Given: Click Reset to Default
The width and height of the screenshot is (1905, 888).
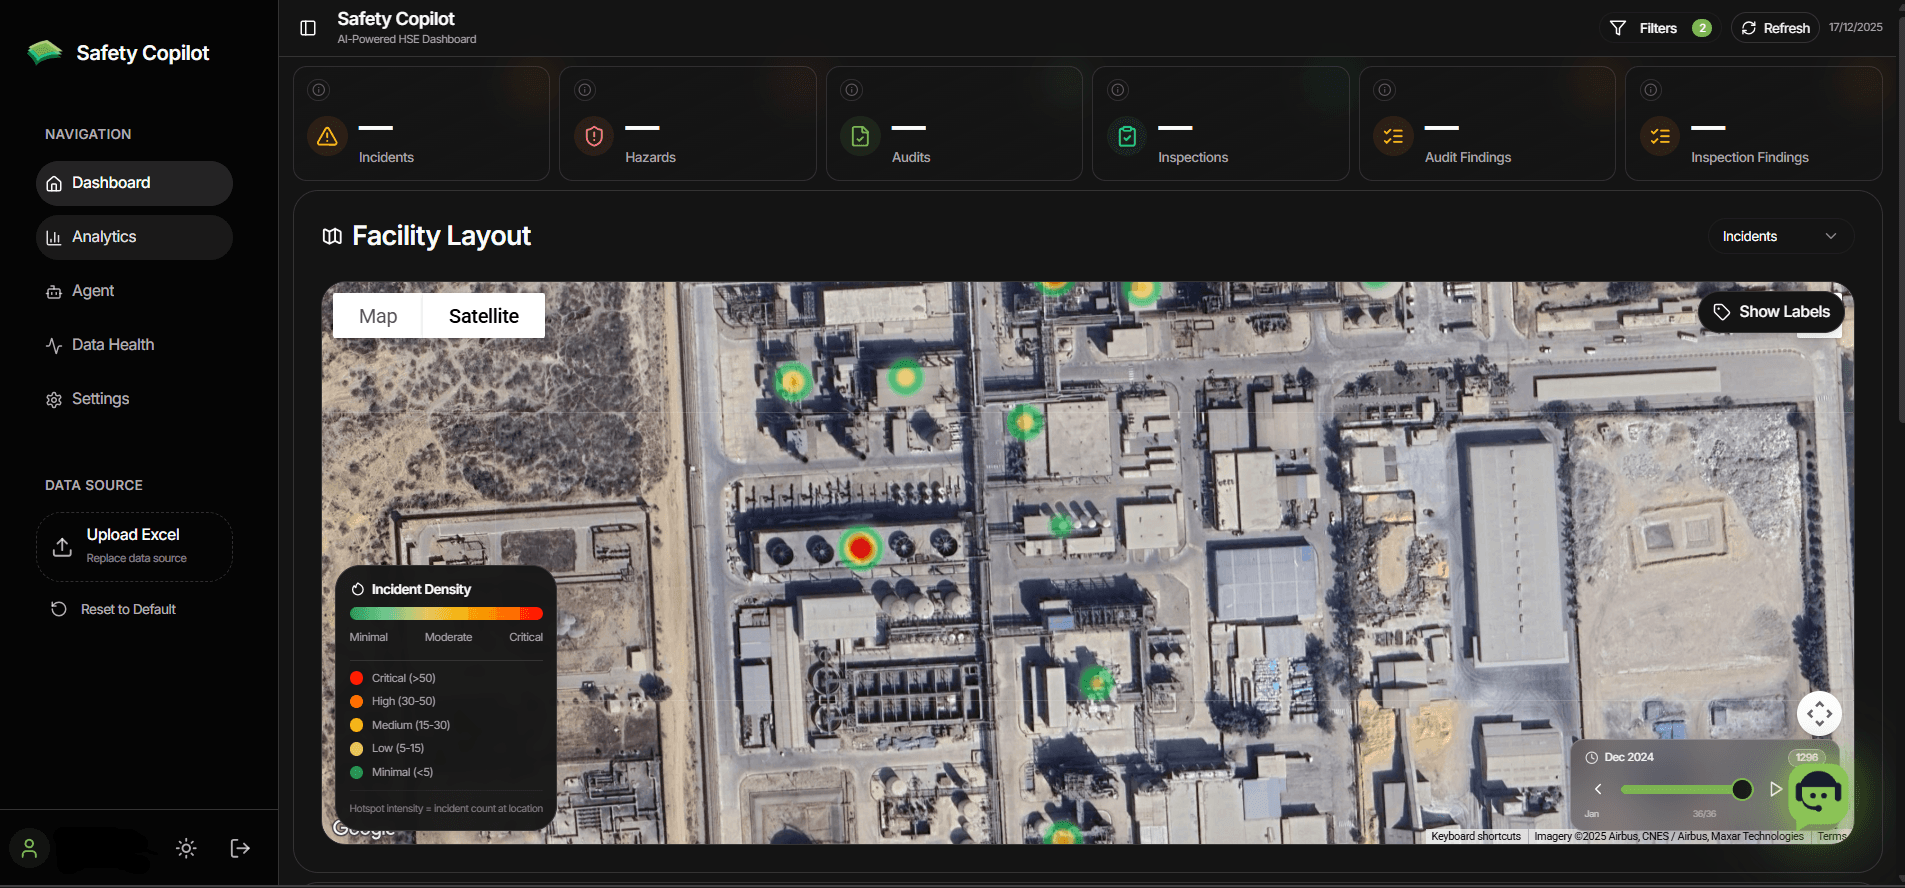Looking at the screenshot, I should 127,609.
